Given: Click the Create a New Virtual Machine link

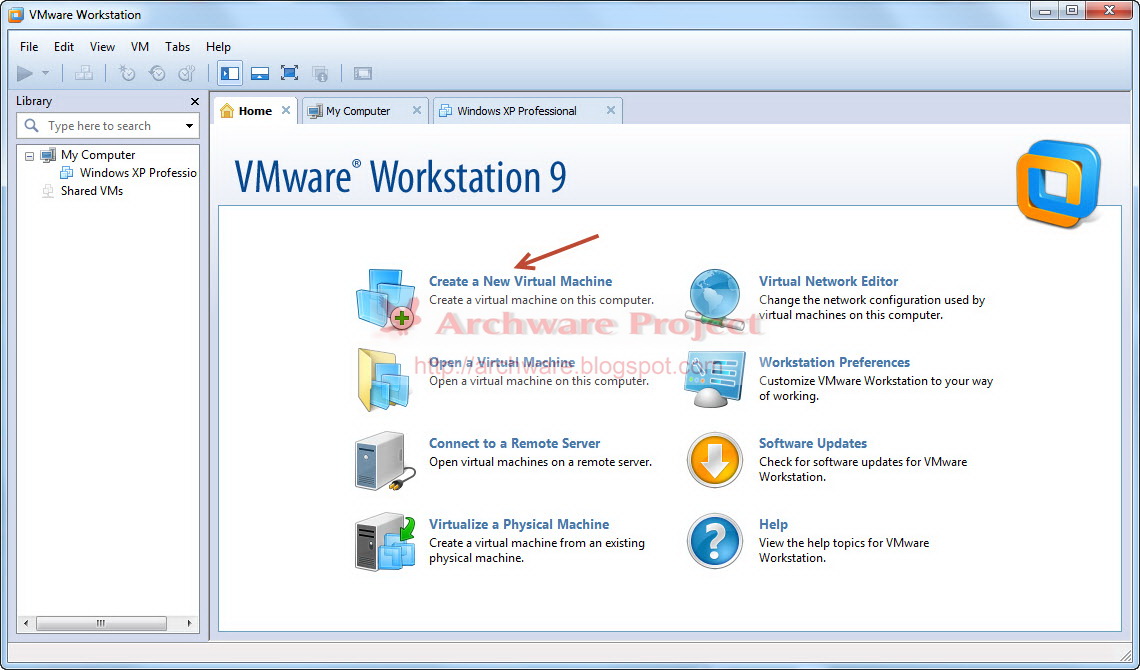Looking at the screenshot, I should click(x=521, y=281).
